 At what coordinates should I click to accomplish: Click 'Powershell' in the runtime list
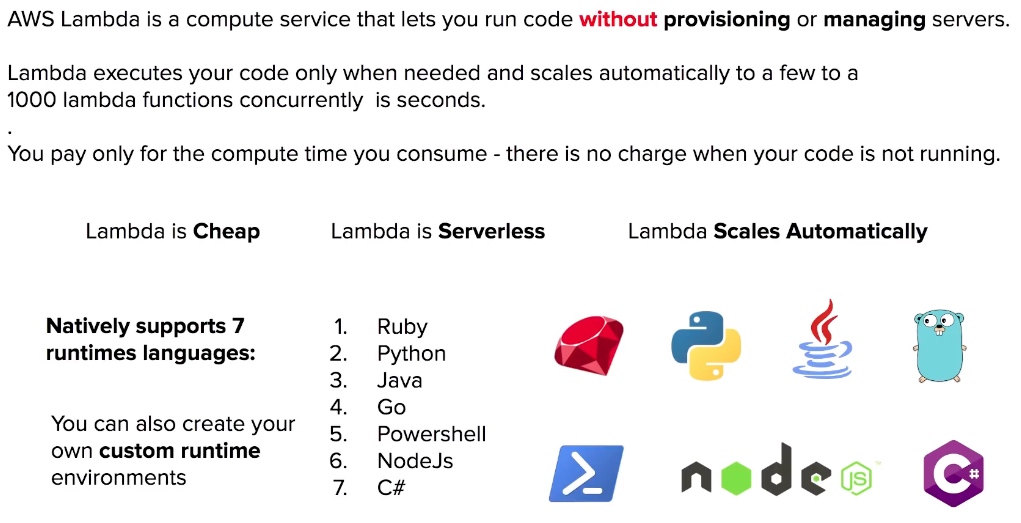pos(432,434)
